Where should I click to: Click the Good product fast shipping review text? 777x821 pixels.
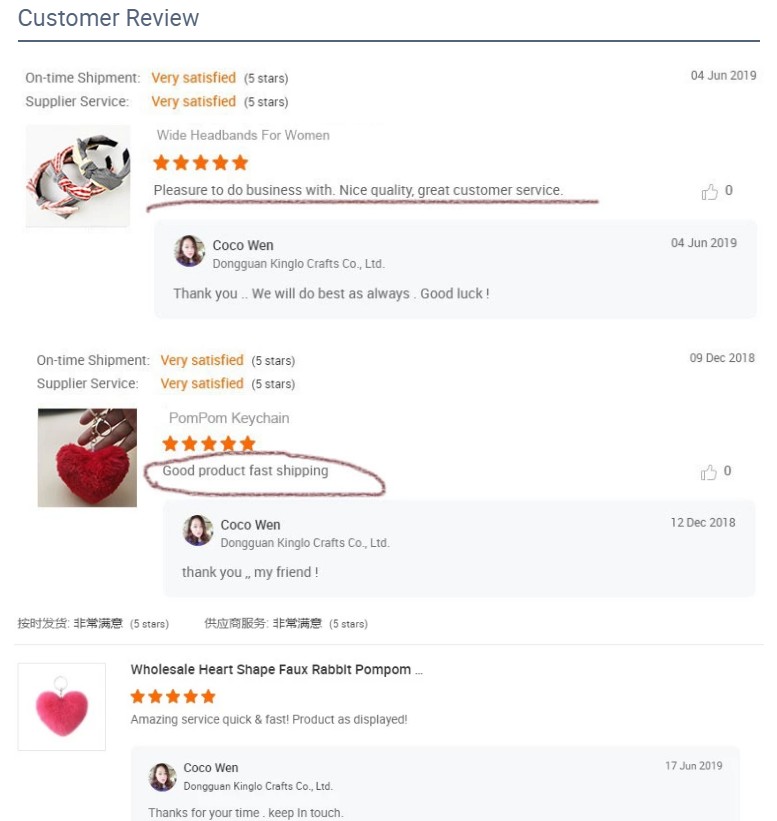pos(245,471)
